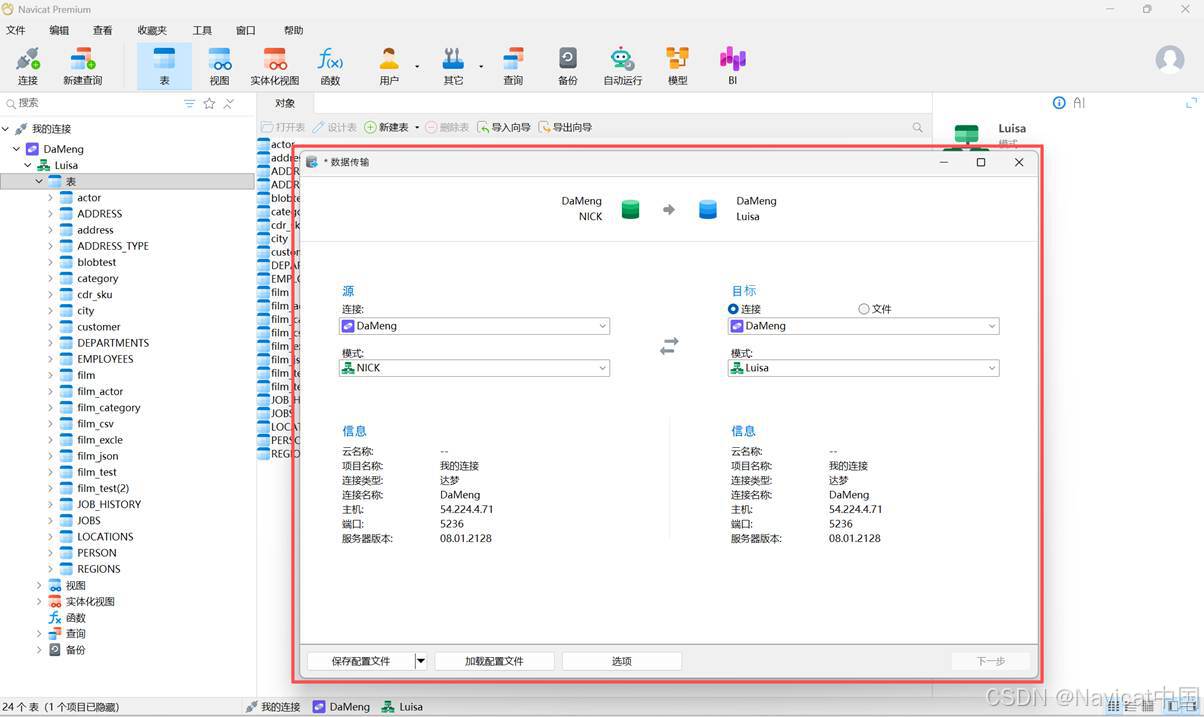Select the JOB_HISTORY table in tree
The height and width of the screenshot is (717, 1204).
pos(109,505)
